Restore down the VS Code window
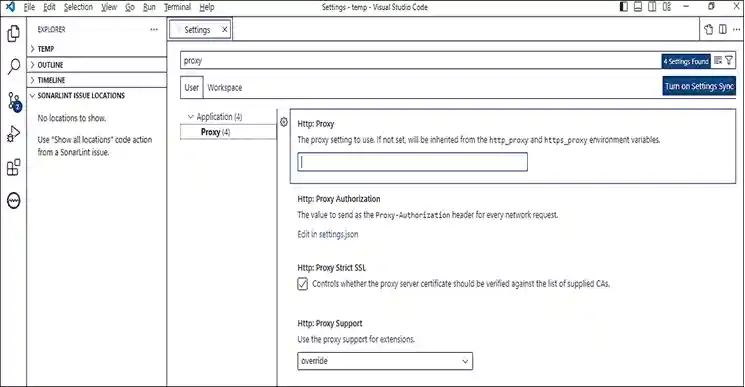745x387 pixels. 711,7
